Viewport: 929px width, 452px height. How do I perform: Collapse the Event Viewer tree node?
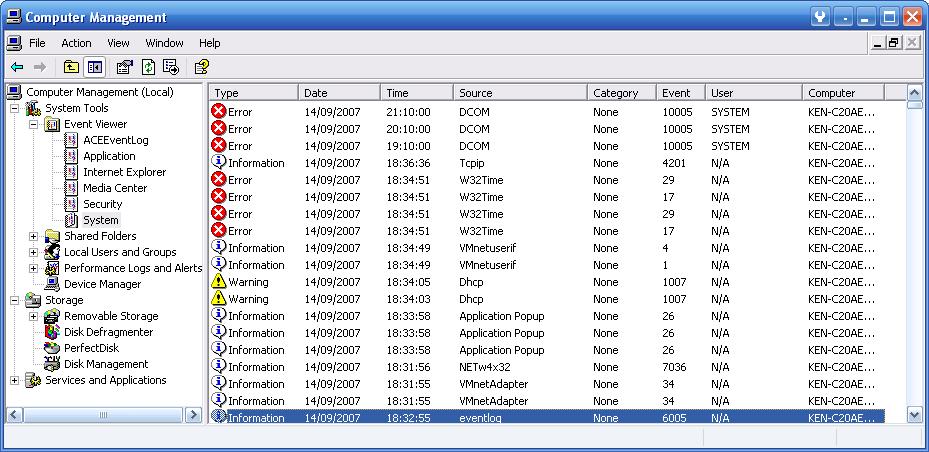pos(33,124)
